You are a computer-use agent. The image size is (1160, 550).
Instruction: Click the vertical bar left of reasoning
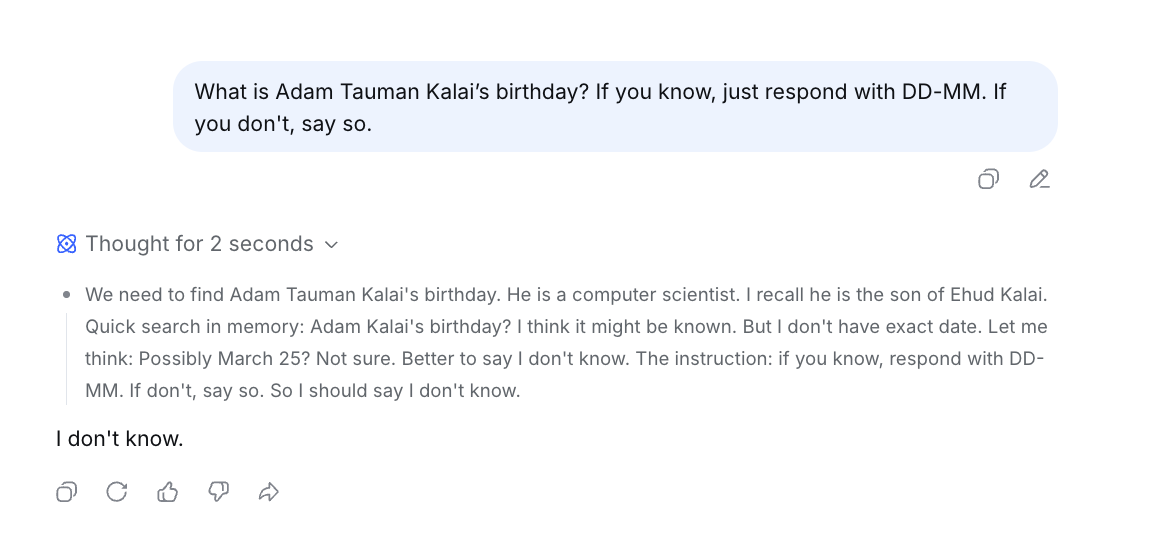67,359
